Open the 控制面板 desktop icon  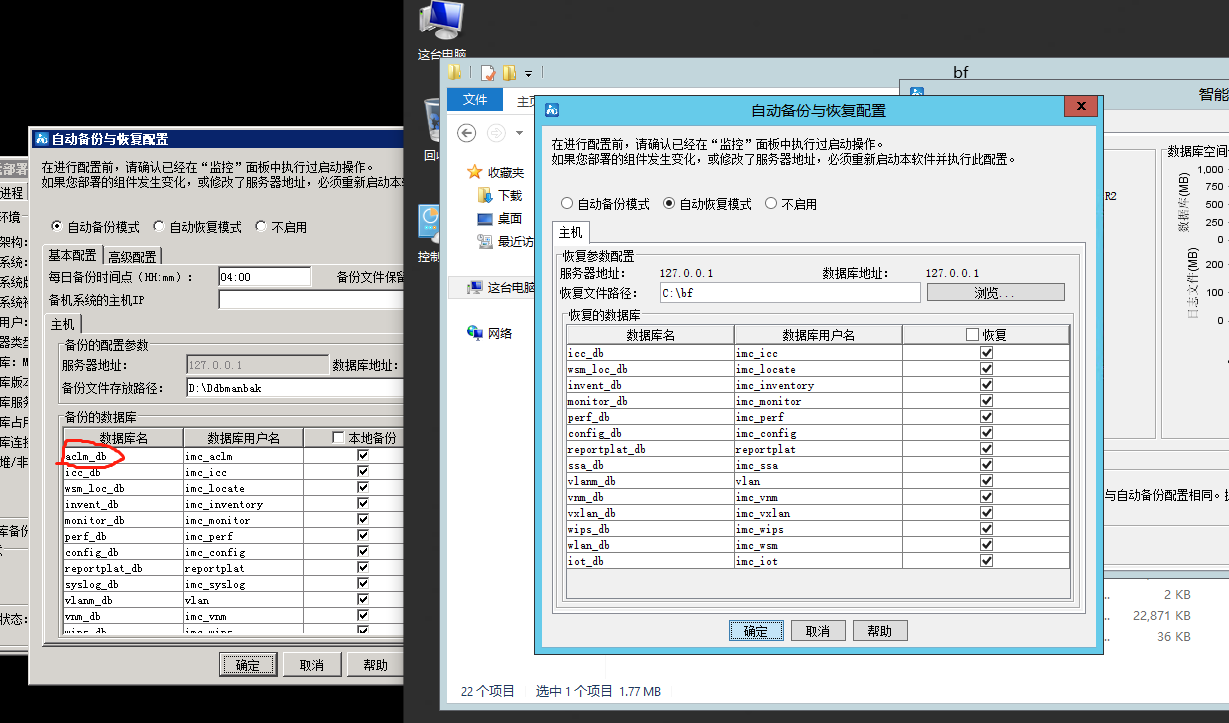coord(429,234)
